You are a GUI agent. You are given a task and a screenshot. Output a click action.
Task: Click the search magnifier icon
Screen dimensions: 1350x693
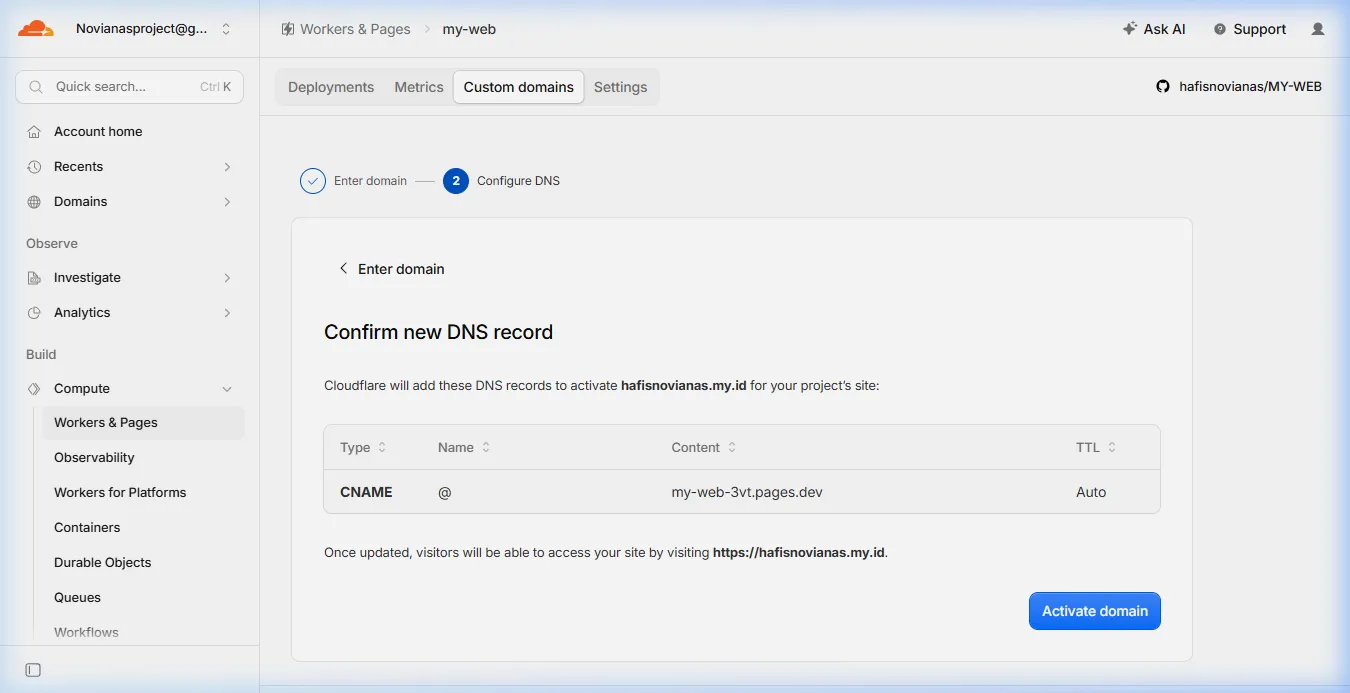pos(36,87)
